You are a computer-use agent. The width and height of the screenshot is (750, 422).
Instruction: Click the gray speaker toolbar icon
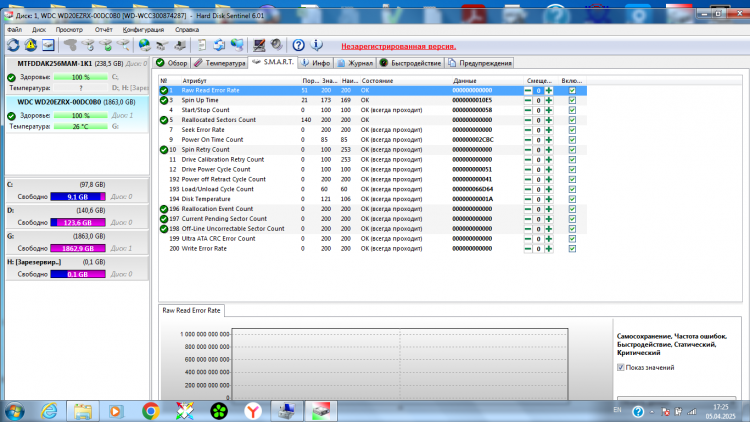pyautogui.click(x=276, y=45)
